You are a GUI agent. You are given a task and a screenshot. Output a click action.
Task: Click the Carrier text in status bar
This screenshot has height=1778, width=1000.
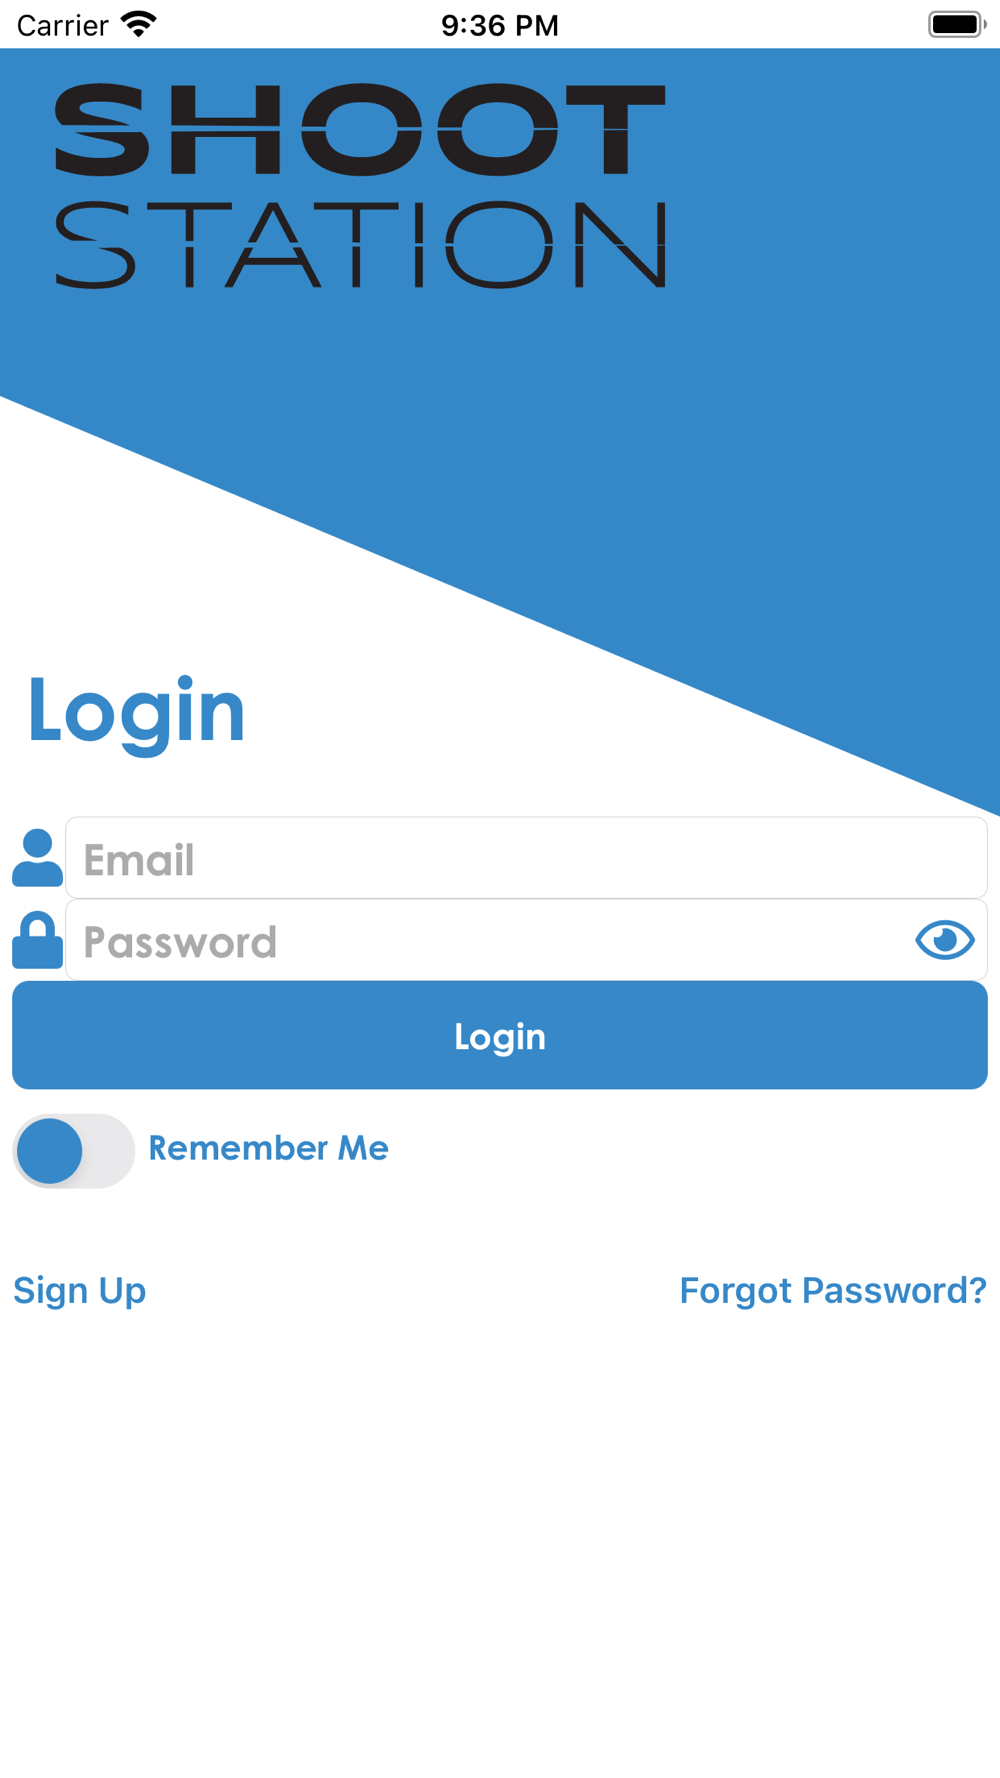62,25
